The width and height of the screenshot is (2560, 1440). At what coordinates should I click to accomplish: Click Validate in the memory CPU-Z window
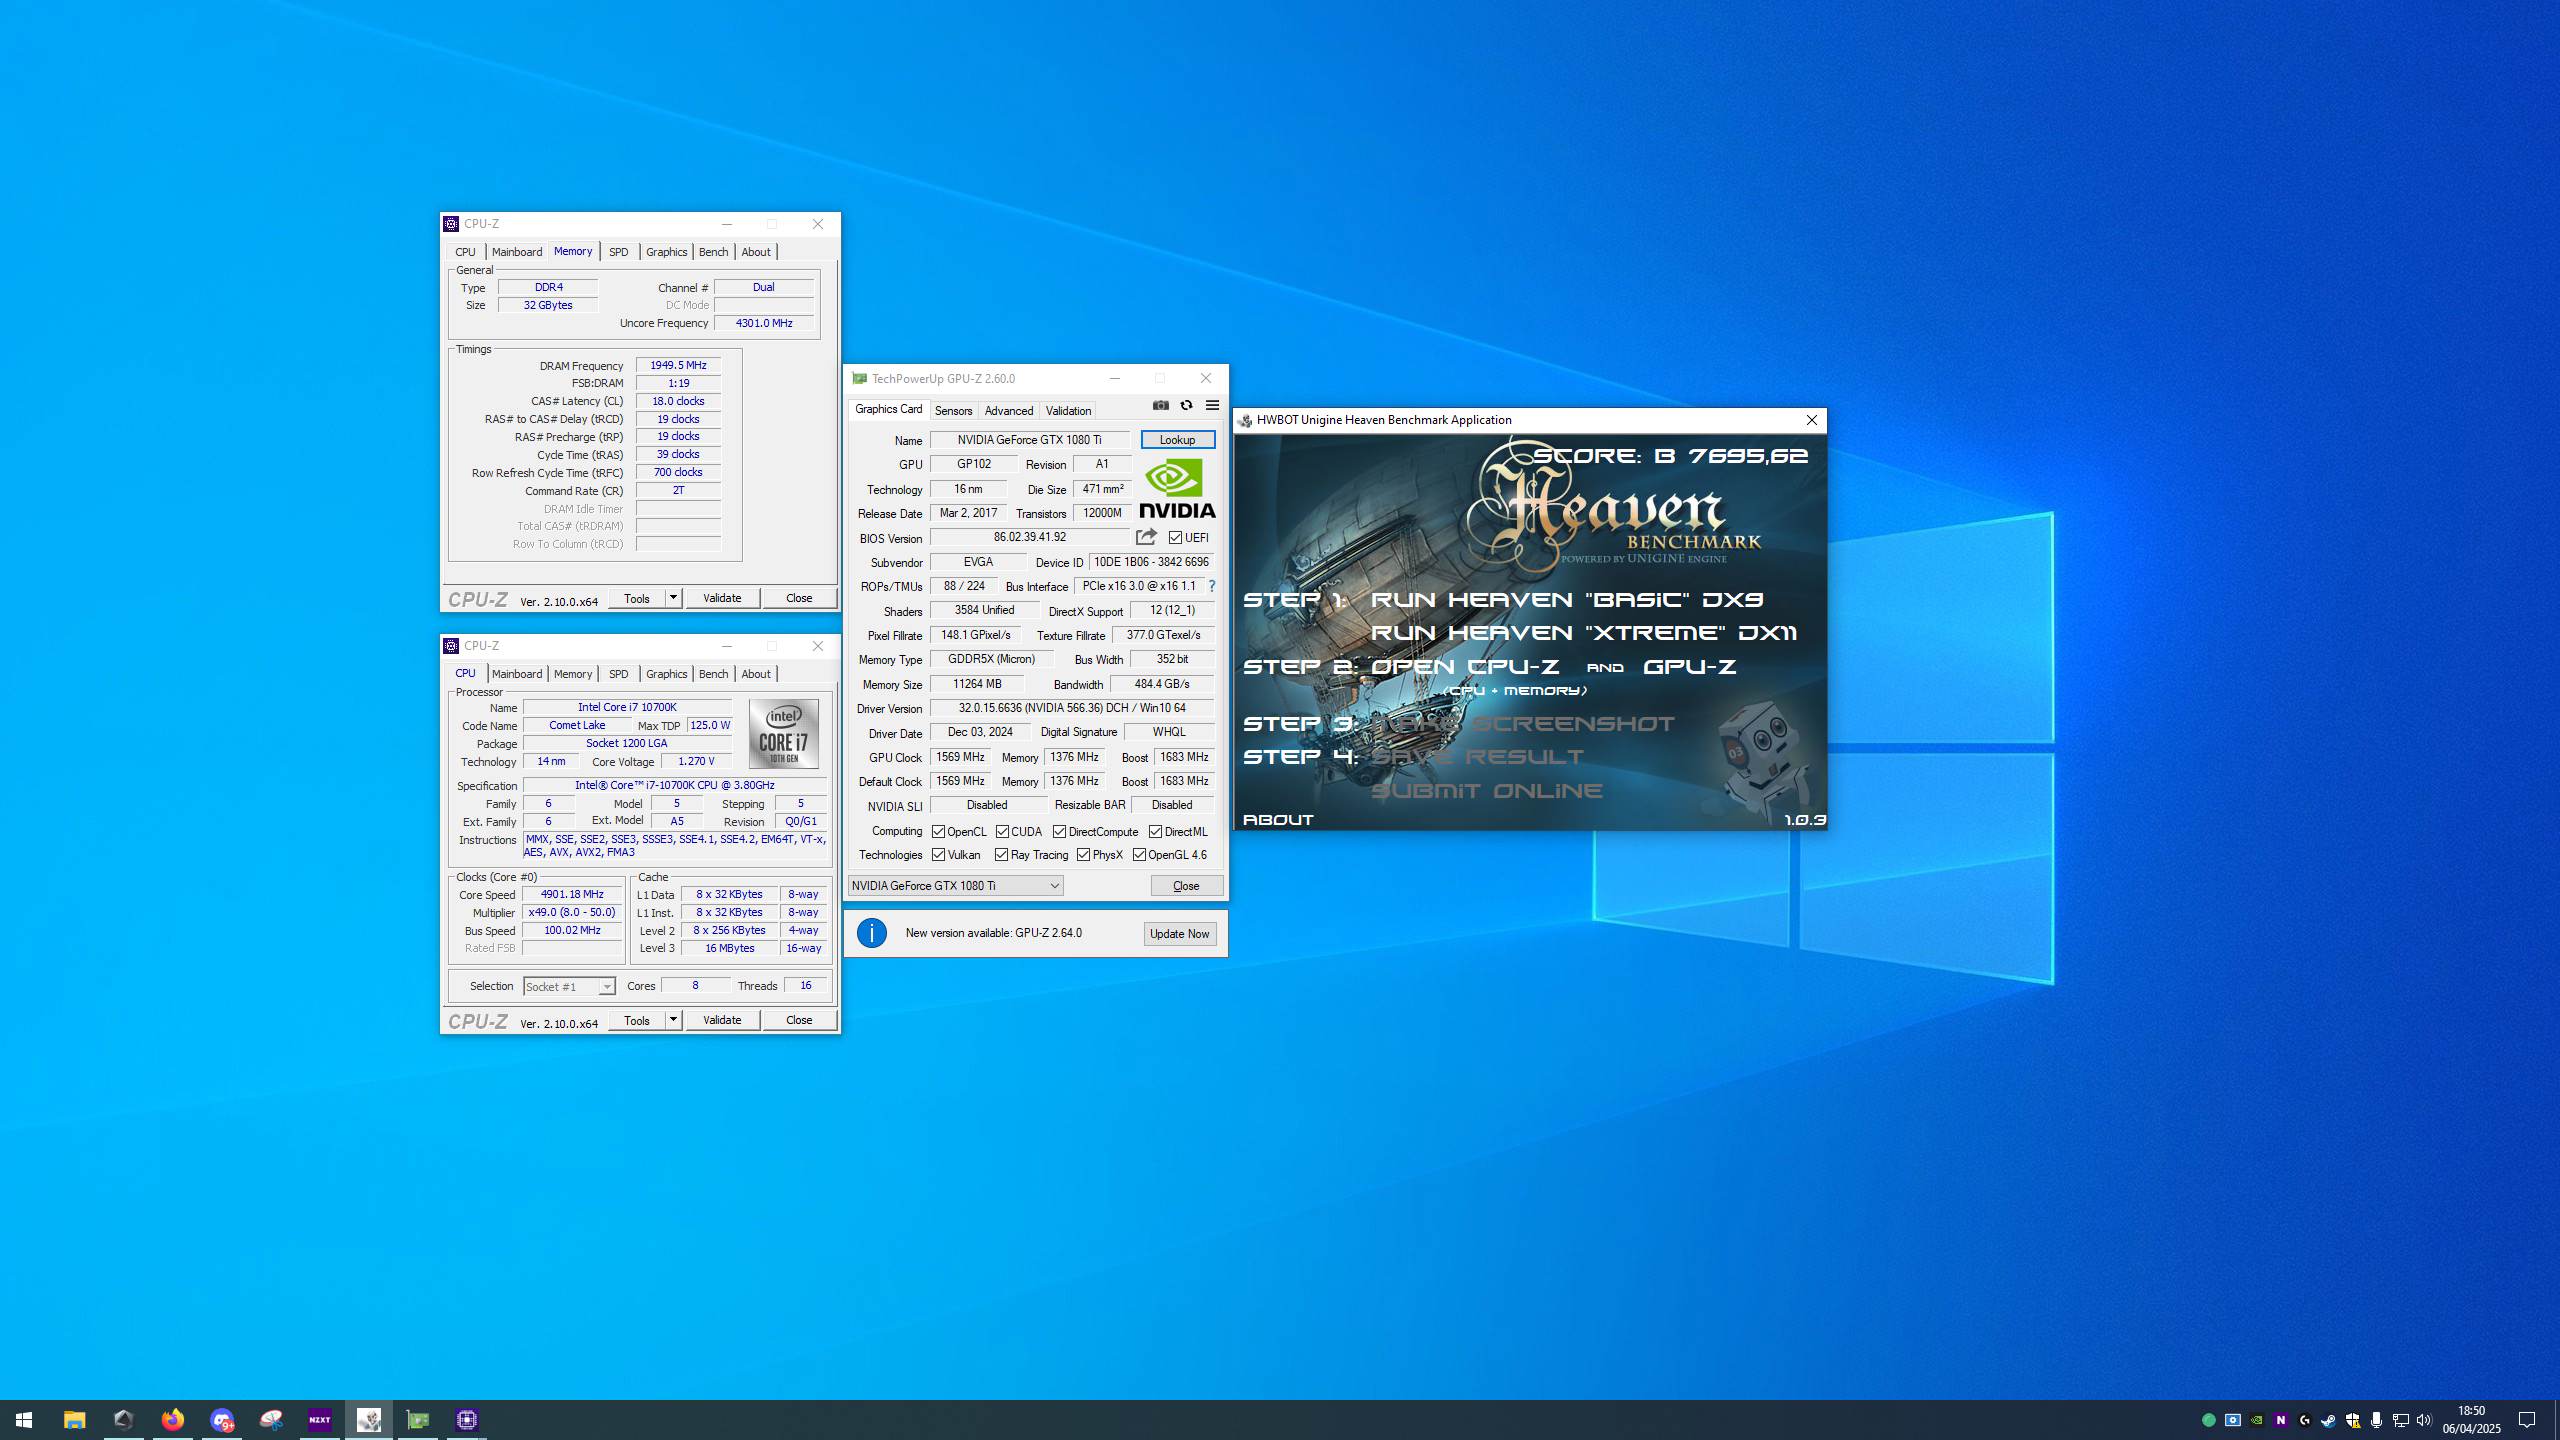coord(722,598)
